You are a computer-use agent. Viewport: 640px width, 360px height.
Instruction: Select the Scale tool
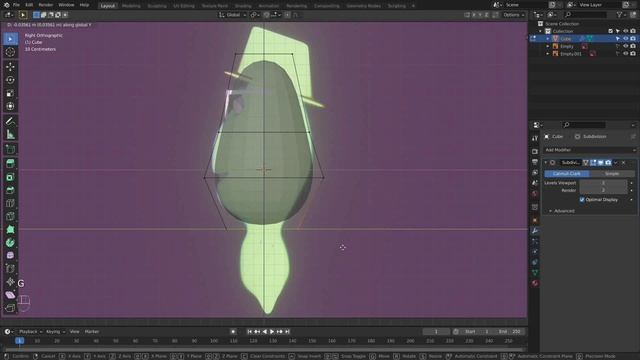(10, 93)
